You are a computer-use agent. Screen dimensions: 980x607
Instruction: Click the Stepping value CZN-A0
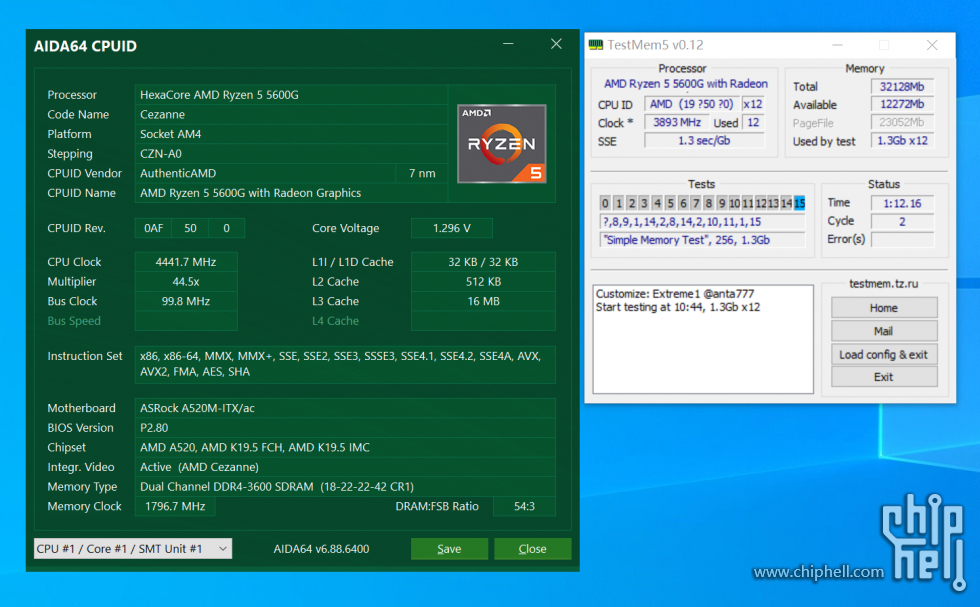(x=291, y=153)
